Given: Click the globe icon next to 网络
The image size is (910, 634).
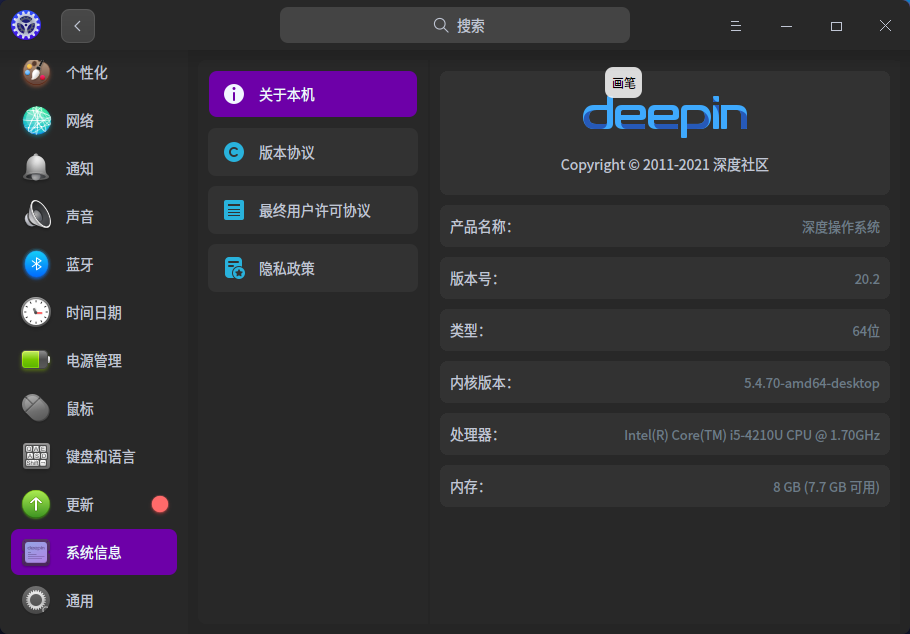Looking at the screenshot, I should (36, 121).
